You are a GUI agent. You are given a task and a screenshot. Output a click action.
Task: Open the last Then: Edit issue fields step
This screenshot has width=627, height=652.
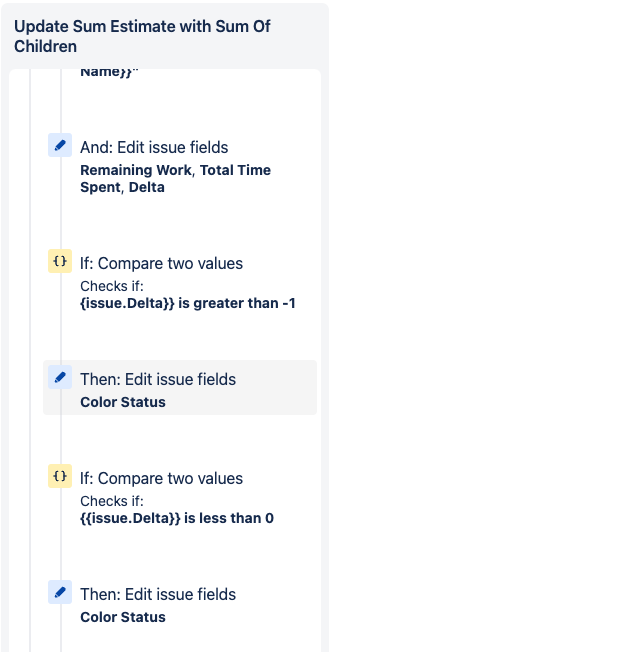[158, 595]
